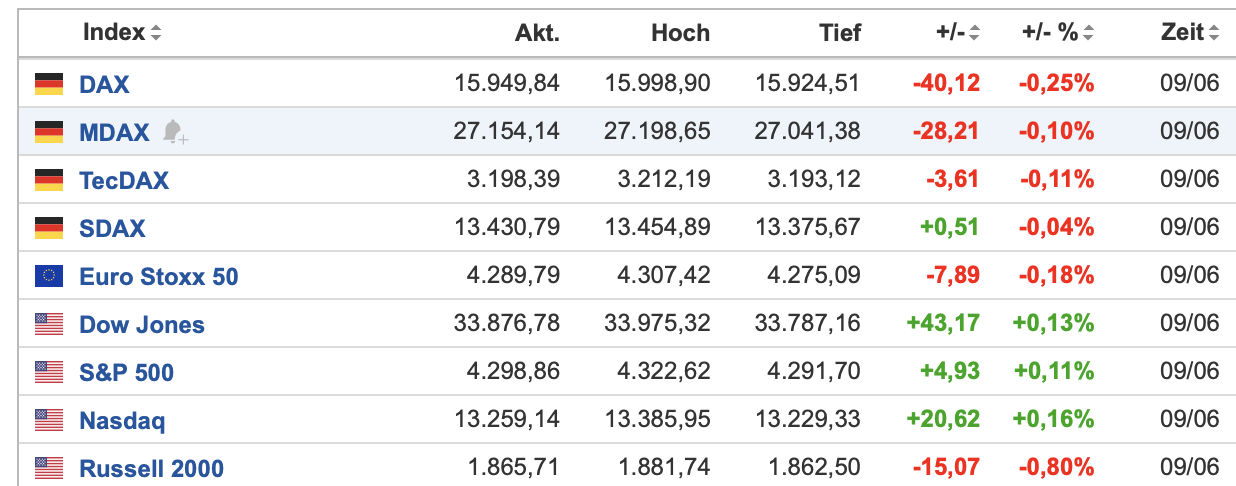Viewport: 1236px width, 486px height.
Task: Click the US flag beside S&P 500
Action: coord(49,372)
